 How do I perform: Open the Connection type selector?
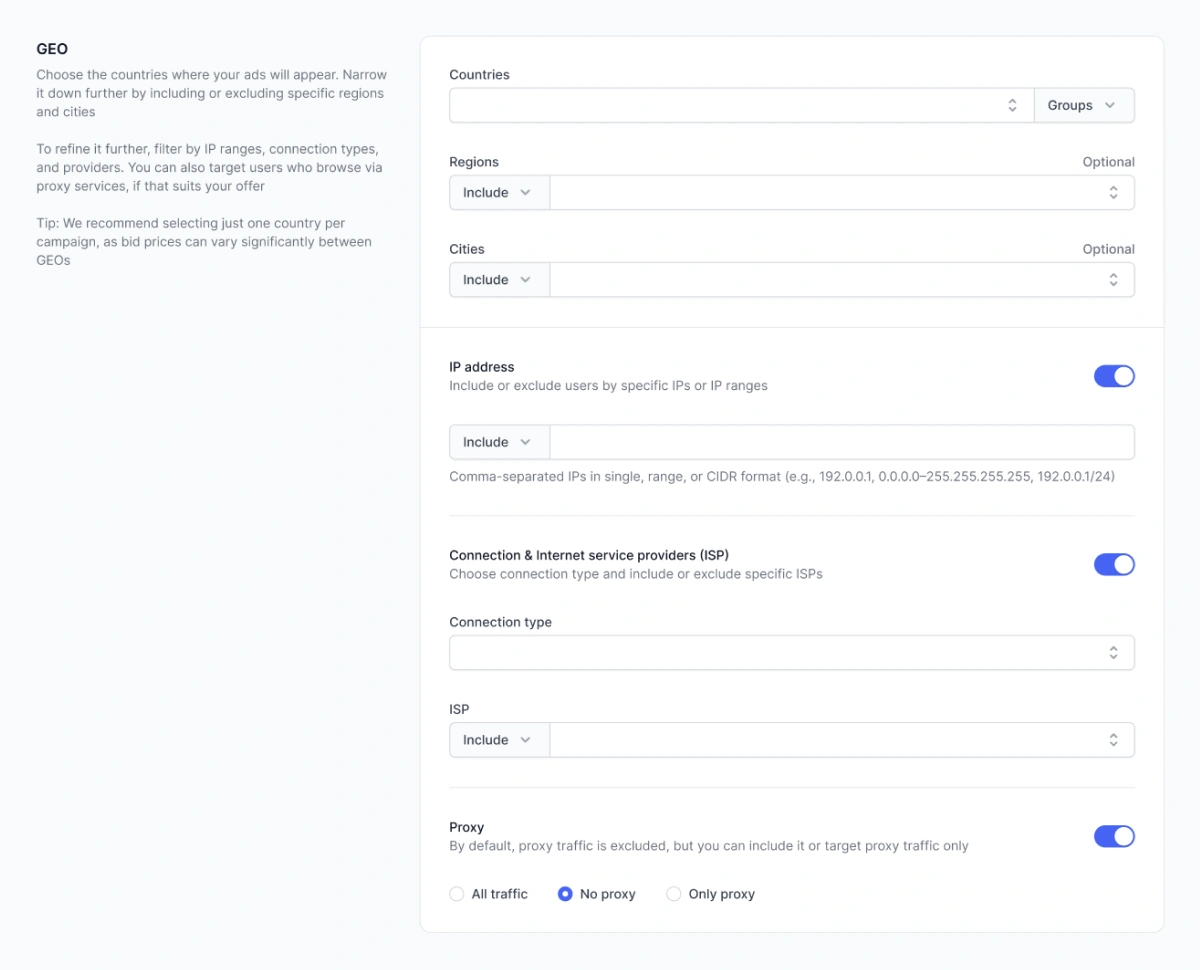pos(790,652)
